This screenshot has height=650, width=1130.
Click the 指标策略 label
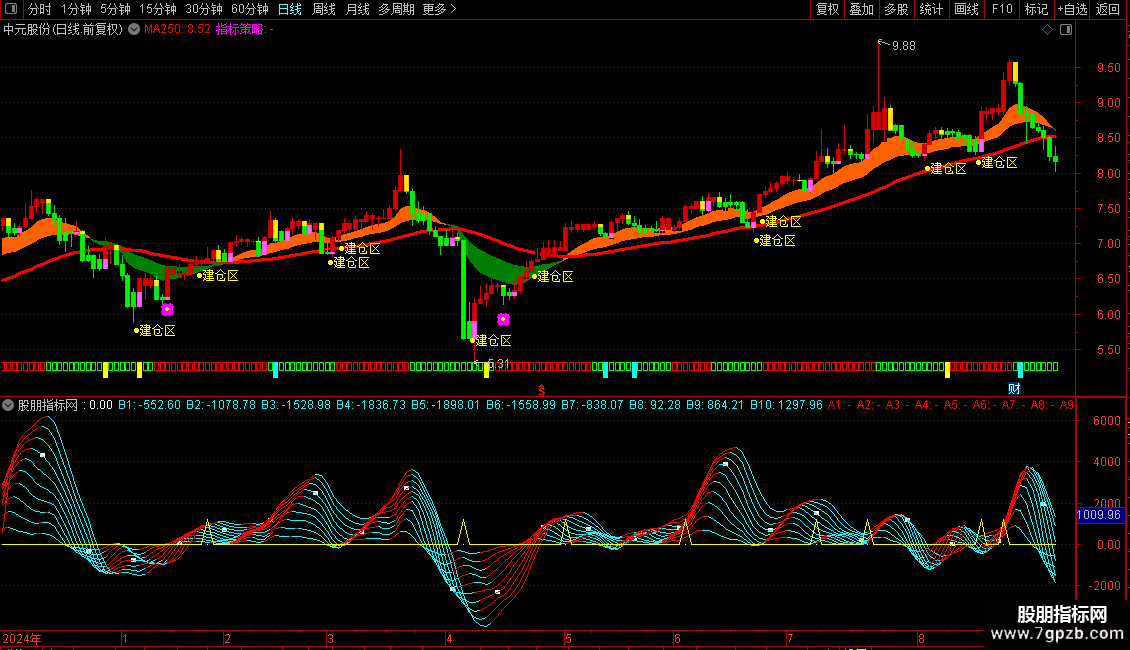244,30
